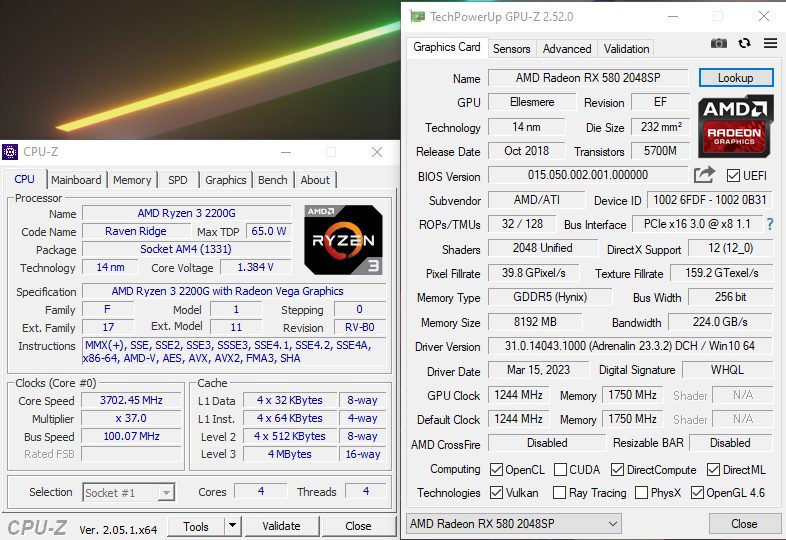Viewport: 786px width, 540px height.
Task: Click the Level 3 cache value 4 MBytes
Action: pyautogui.click(x=290, y=454)
